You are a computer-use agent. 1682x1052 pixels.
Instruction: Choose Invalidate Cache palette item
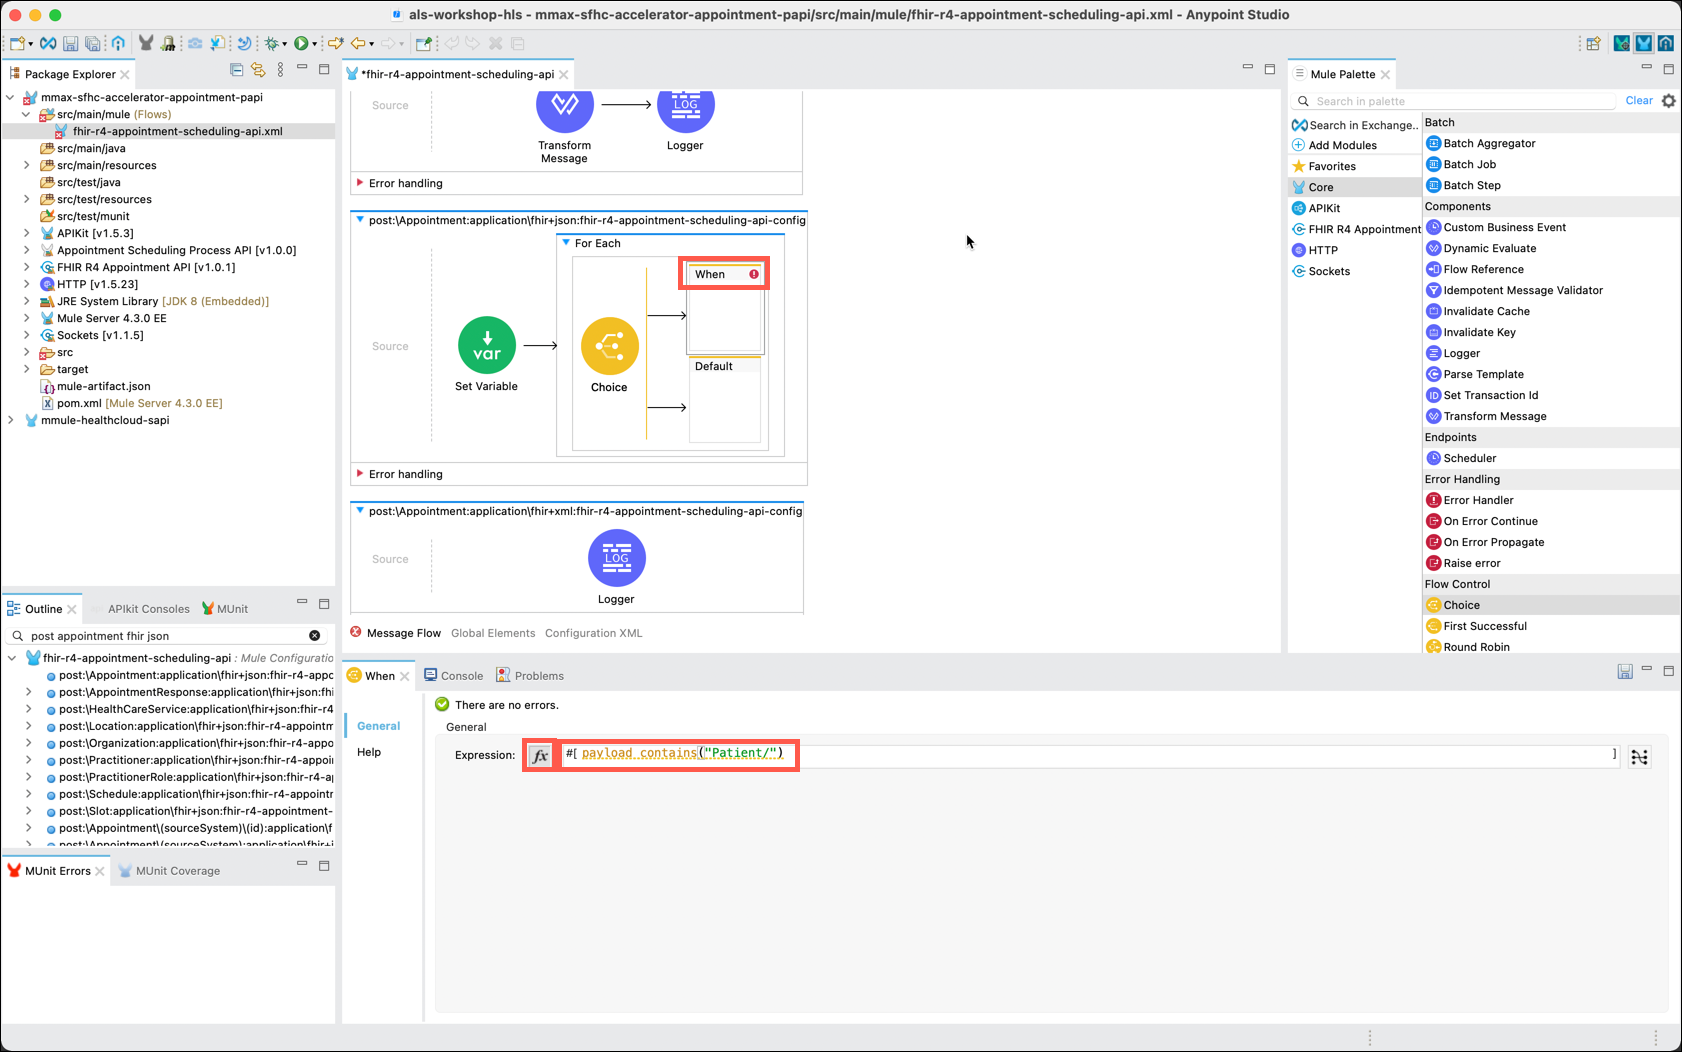pyautogui.click(x=1477, y=311)
